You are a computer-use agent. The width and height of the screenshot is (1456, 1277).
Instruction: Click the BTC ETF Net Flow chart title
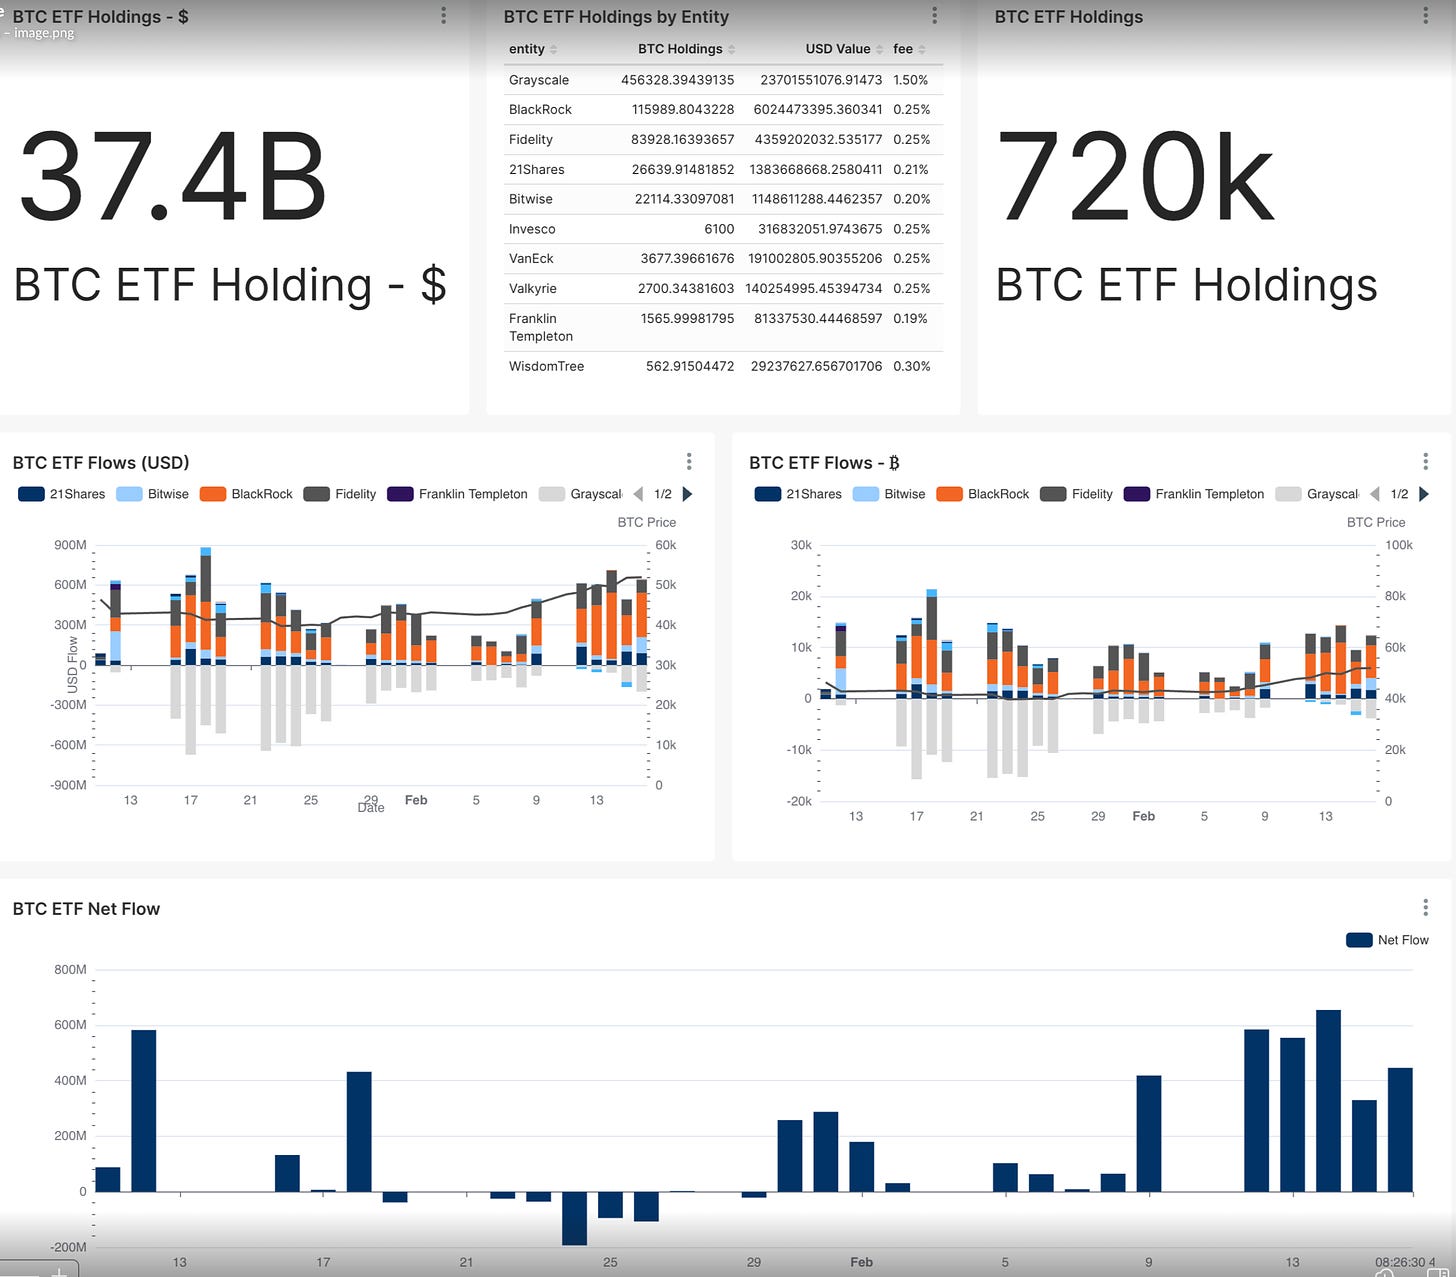point(86,908)
